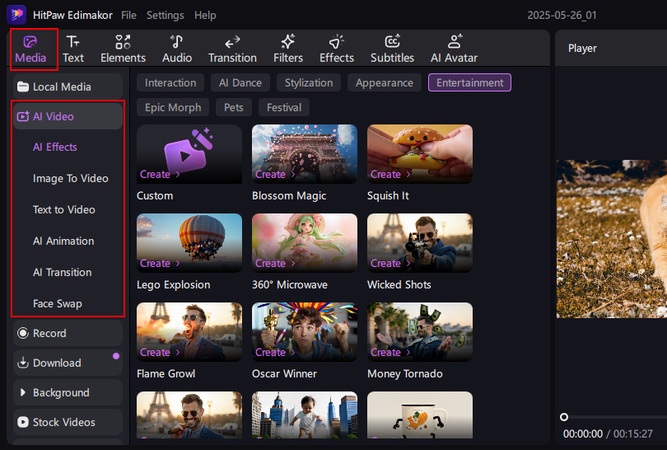Open the File menu
Viewport: 667px width, 450px height.
(128, 15)
